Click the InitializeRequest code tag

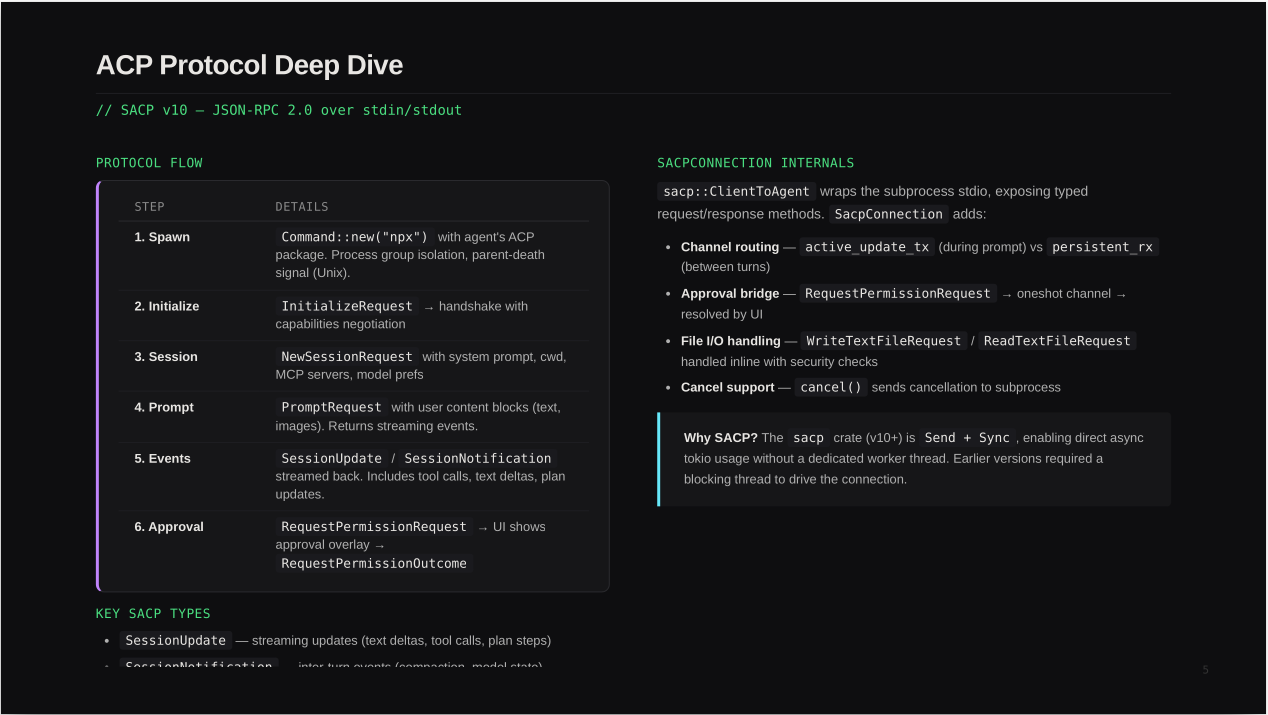click(x=347, y=306)
